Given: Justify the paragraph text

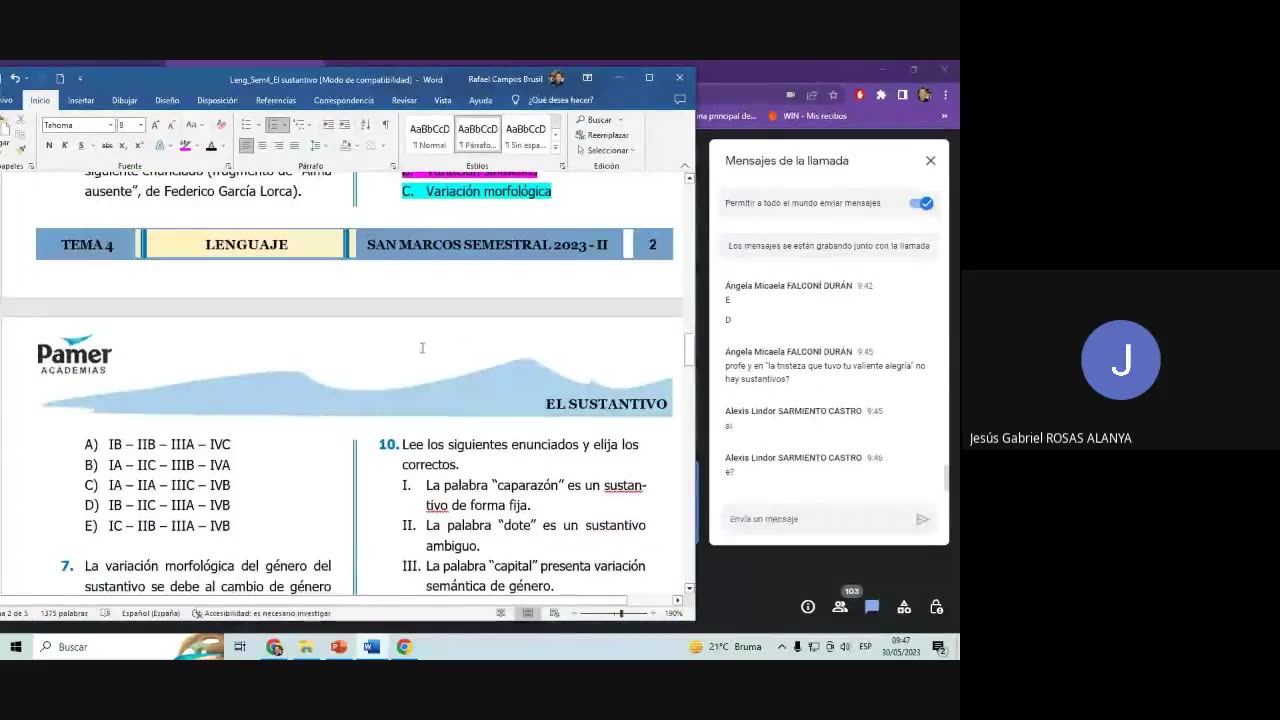Looking at the screenshot, I should (294, 146).
